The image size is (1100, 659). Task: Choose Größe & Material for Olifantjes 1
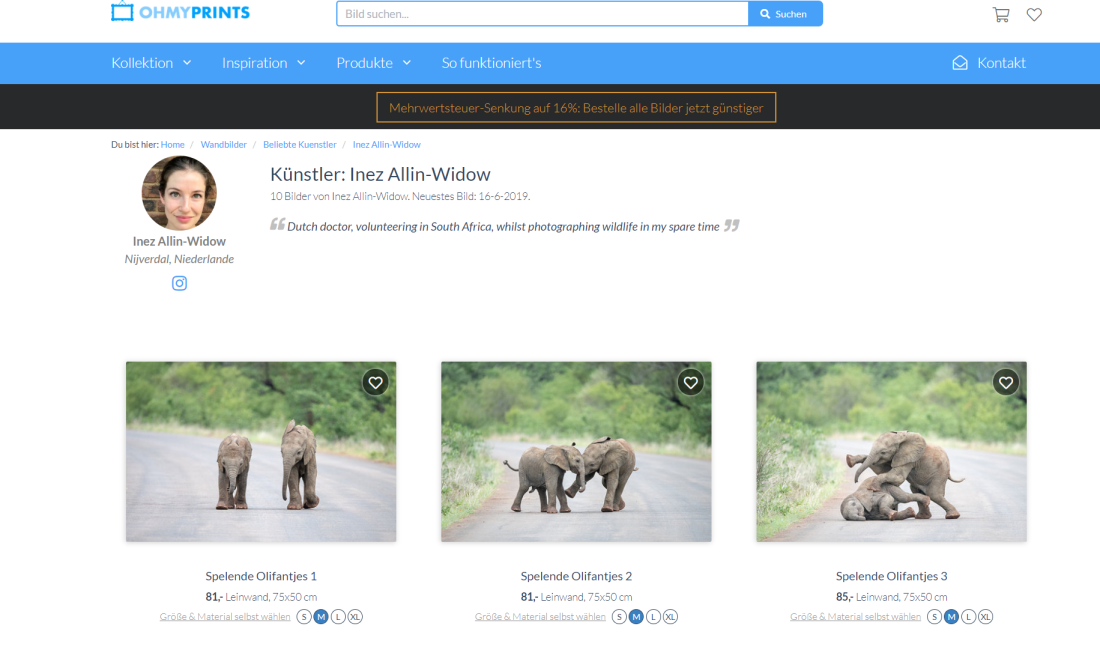point(224,617)
